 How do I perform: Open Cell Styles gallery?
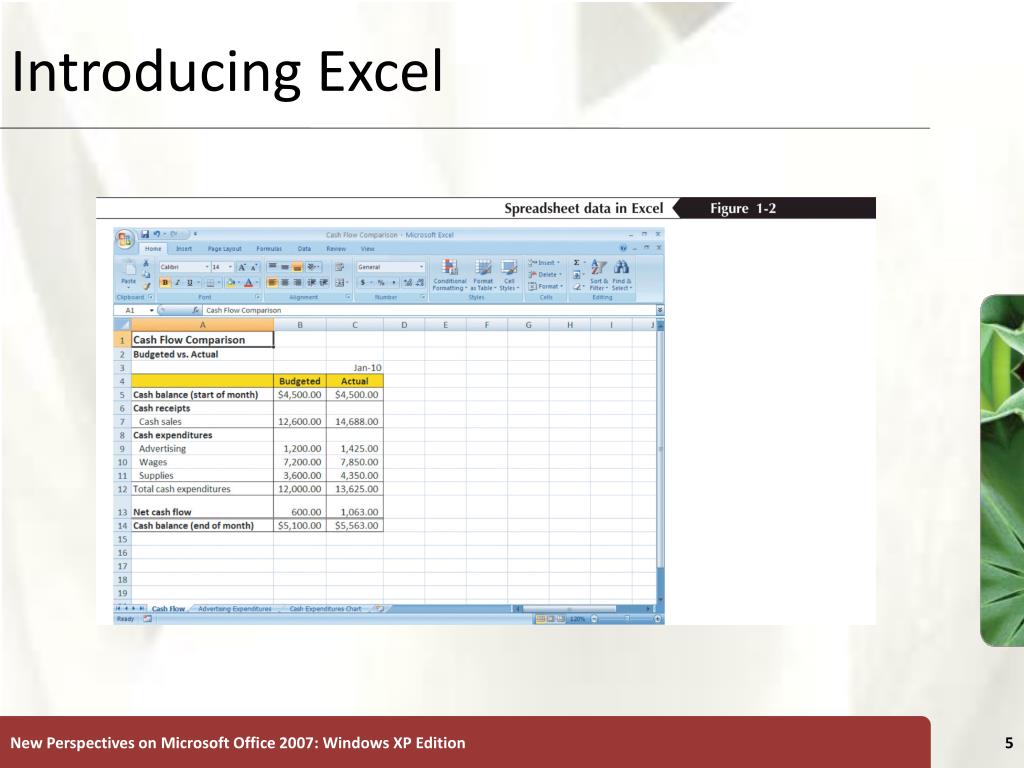click(509, 275)
